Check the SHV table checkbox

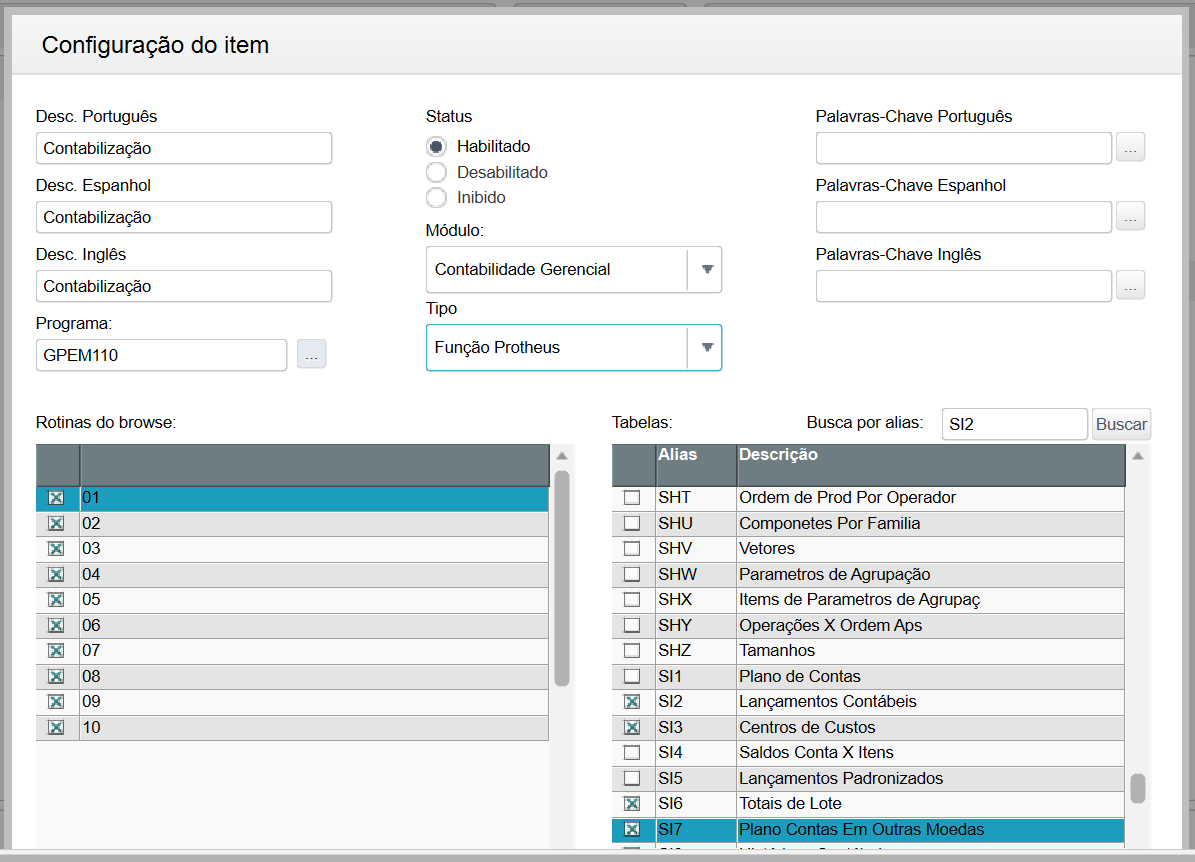(632, 549)
